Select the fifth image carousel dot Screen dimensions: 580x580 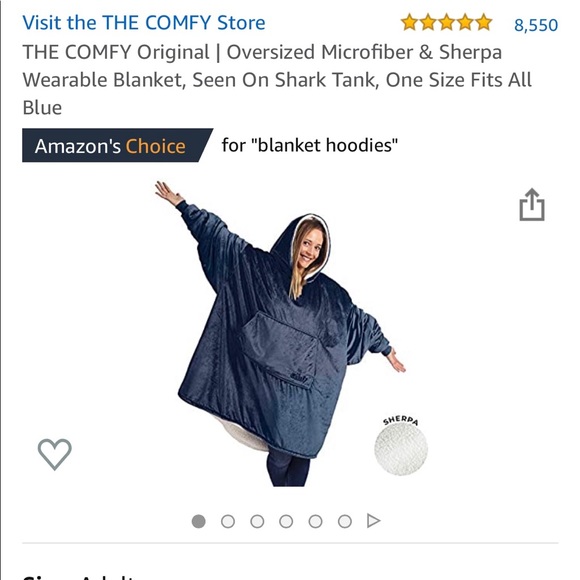pos(315,522)
